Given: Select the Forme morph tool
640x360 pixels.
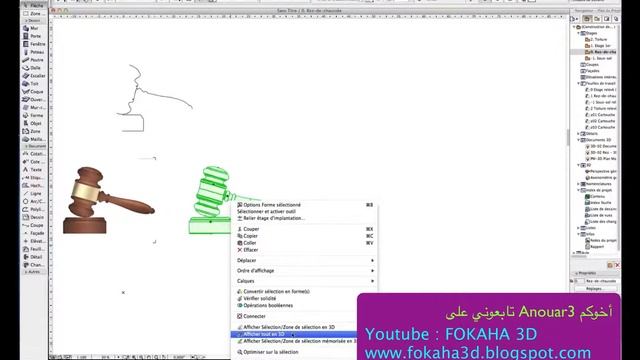Looking at the screenshot, I should point(34,116).
